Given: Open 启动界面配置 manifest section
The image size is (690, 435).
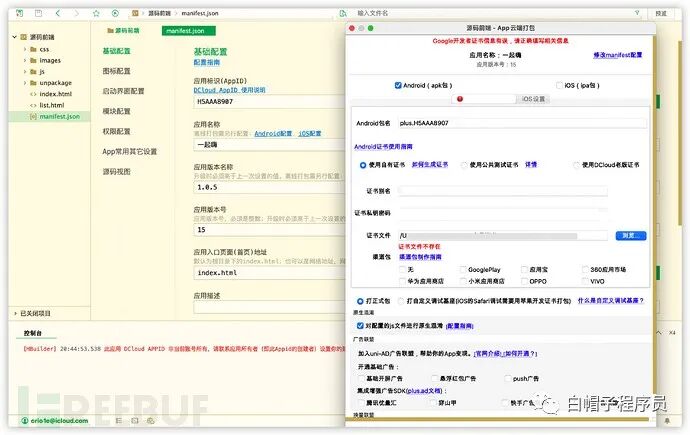Looking at the screenshot, I should click(x=123, y=91).
